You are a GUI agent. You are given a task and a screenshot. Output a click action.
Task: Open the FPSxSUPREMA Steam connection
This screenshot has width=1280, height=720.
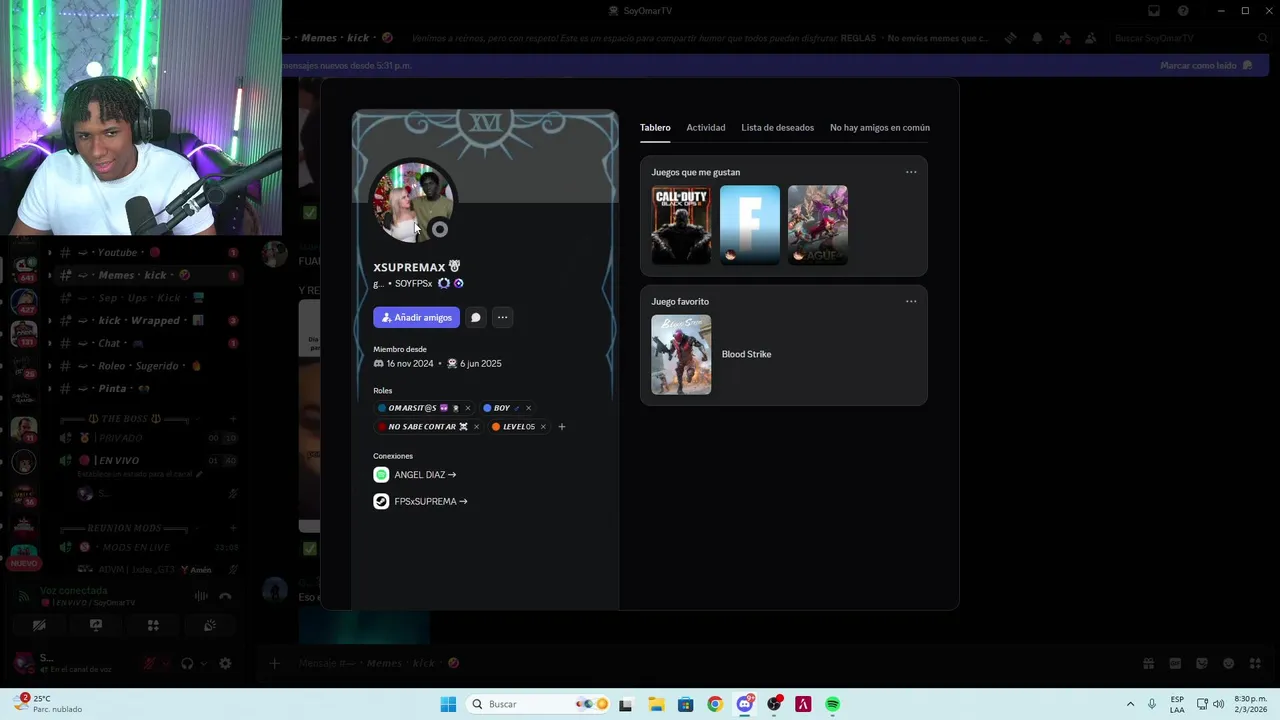coord(431,502)
